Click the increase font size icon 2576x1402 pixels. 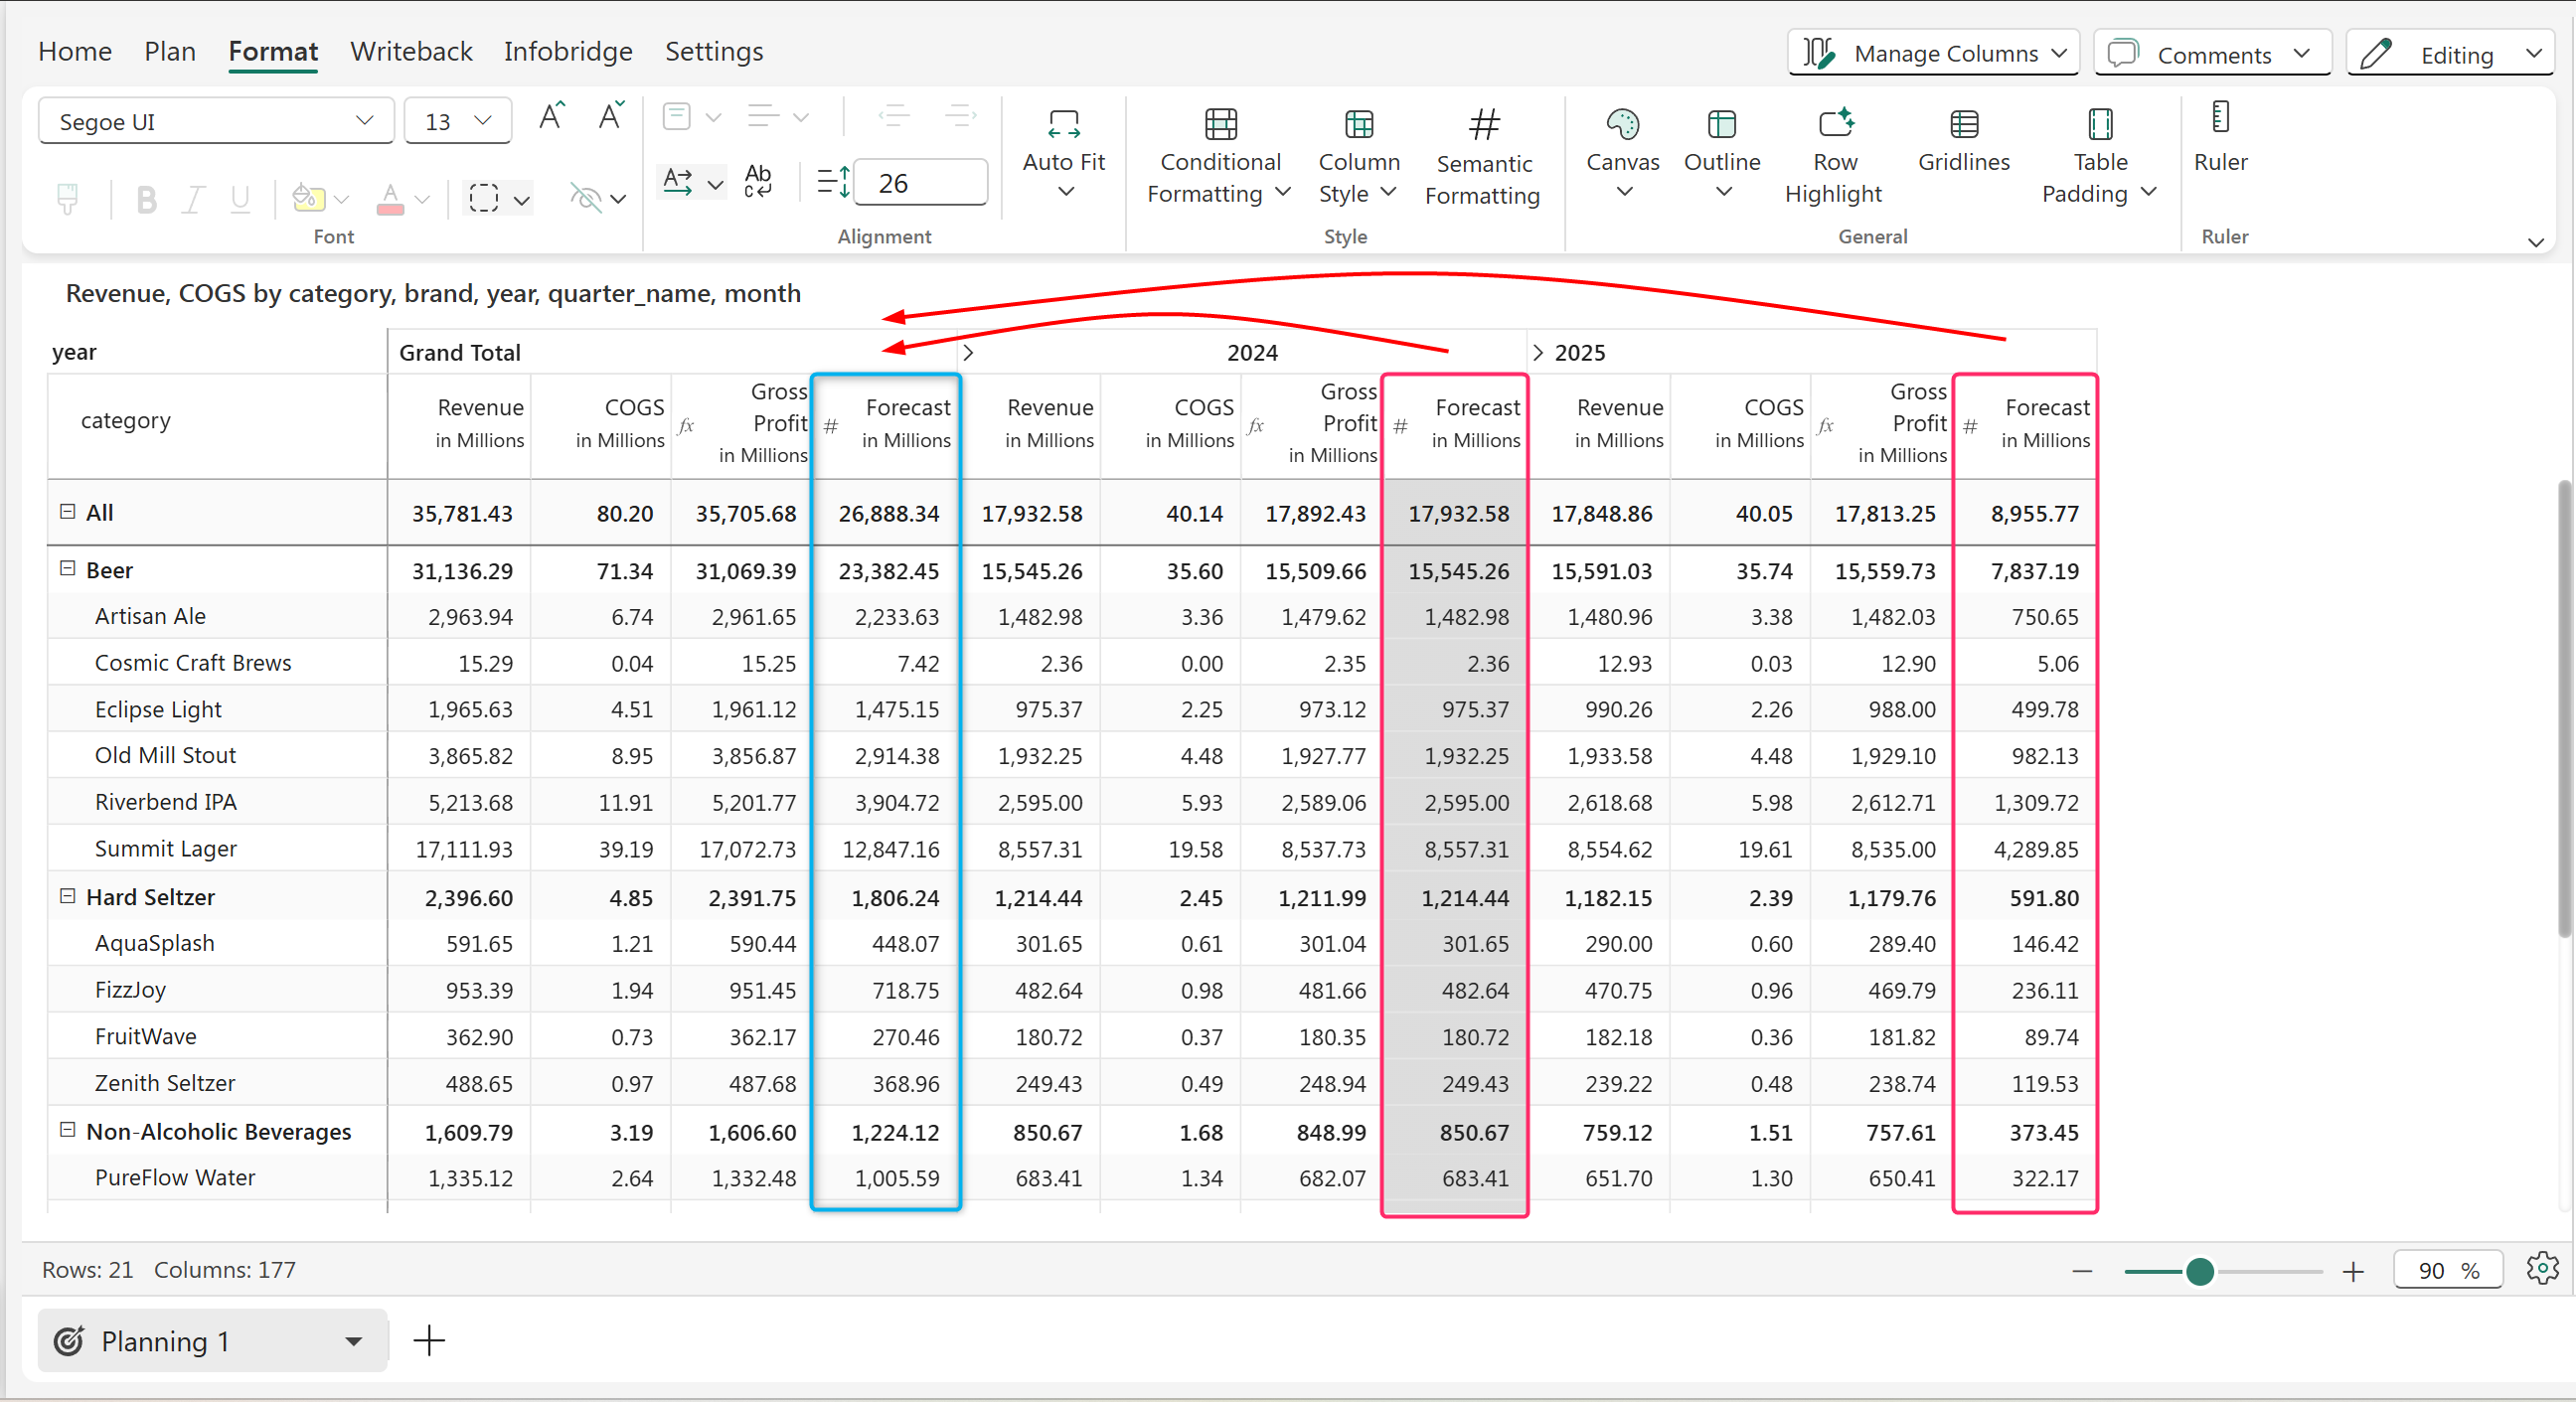tap(551, 117)
